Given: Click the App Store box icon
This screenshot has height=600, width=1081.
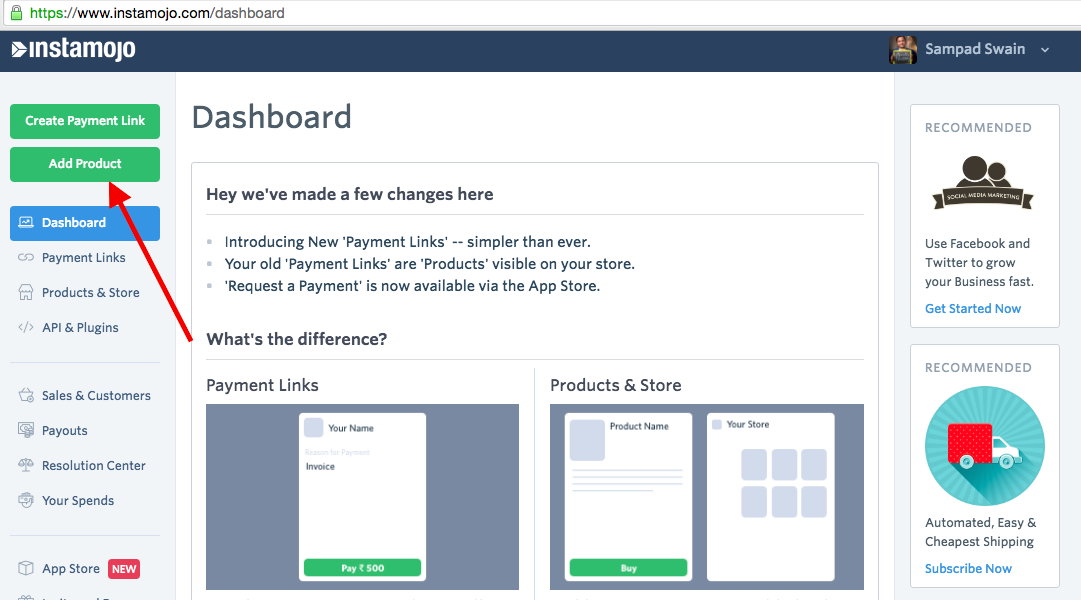Looking at the screenshot, I should click(26, 569).
